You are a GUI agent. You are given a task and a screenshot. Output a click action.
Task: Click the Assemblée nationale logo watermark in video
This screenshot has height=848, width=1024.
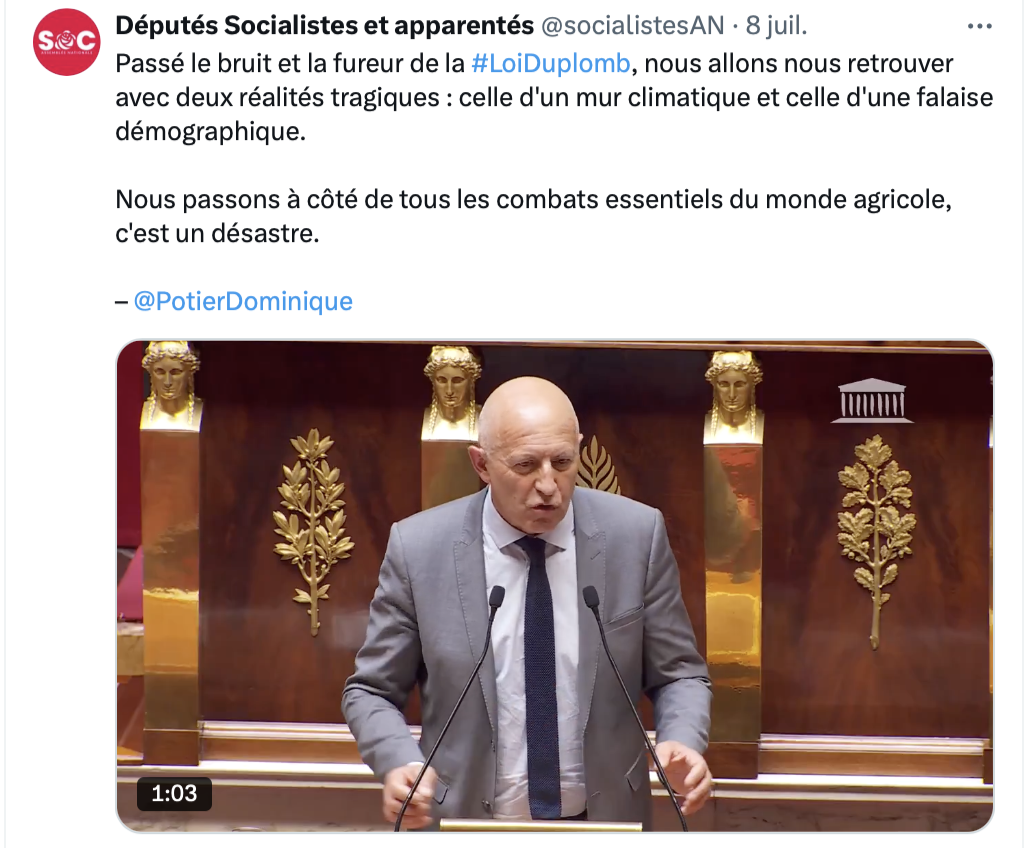click(872, 400)
